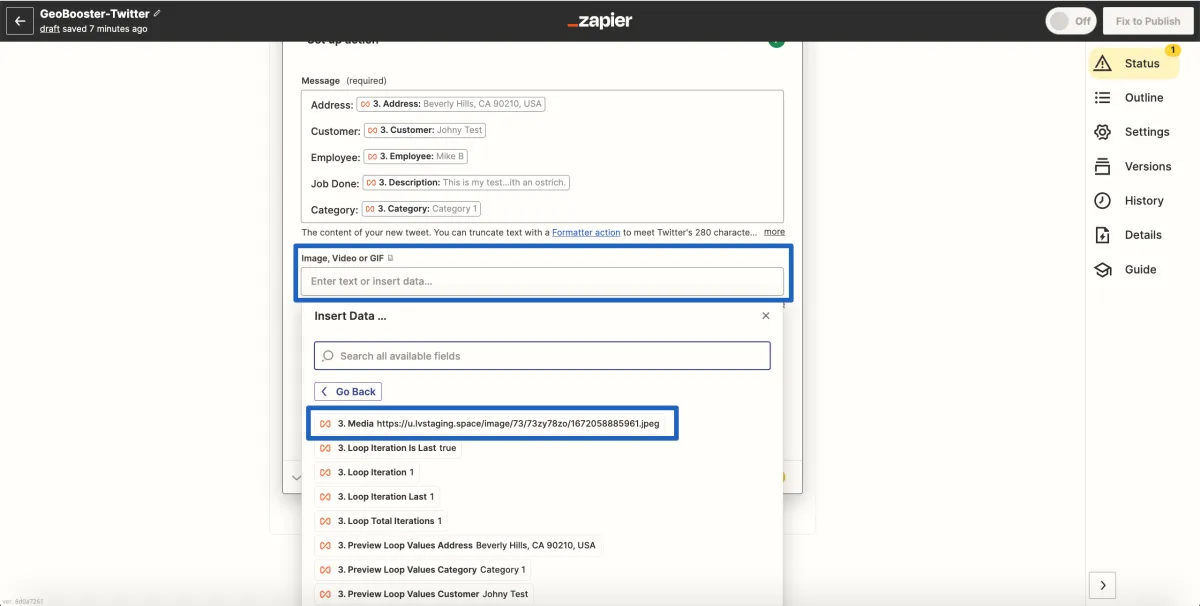Click the Go Back button

(x=348, y=392)
